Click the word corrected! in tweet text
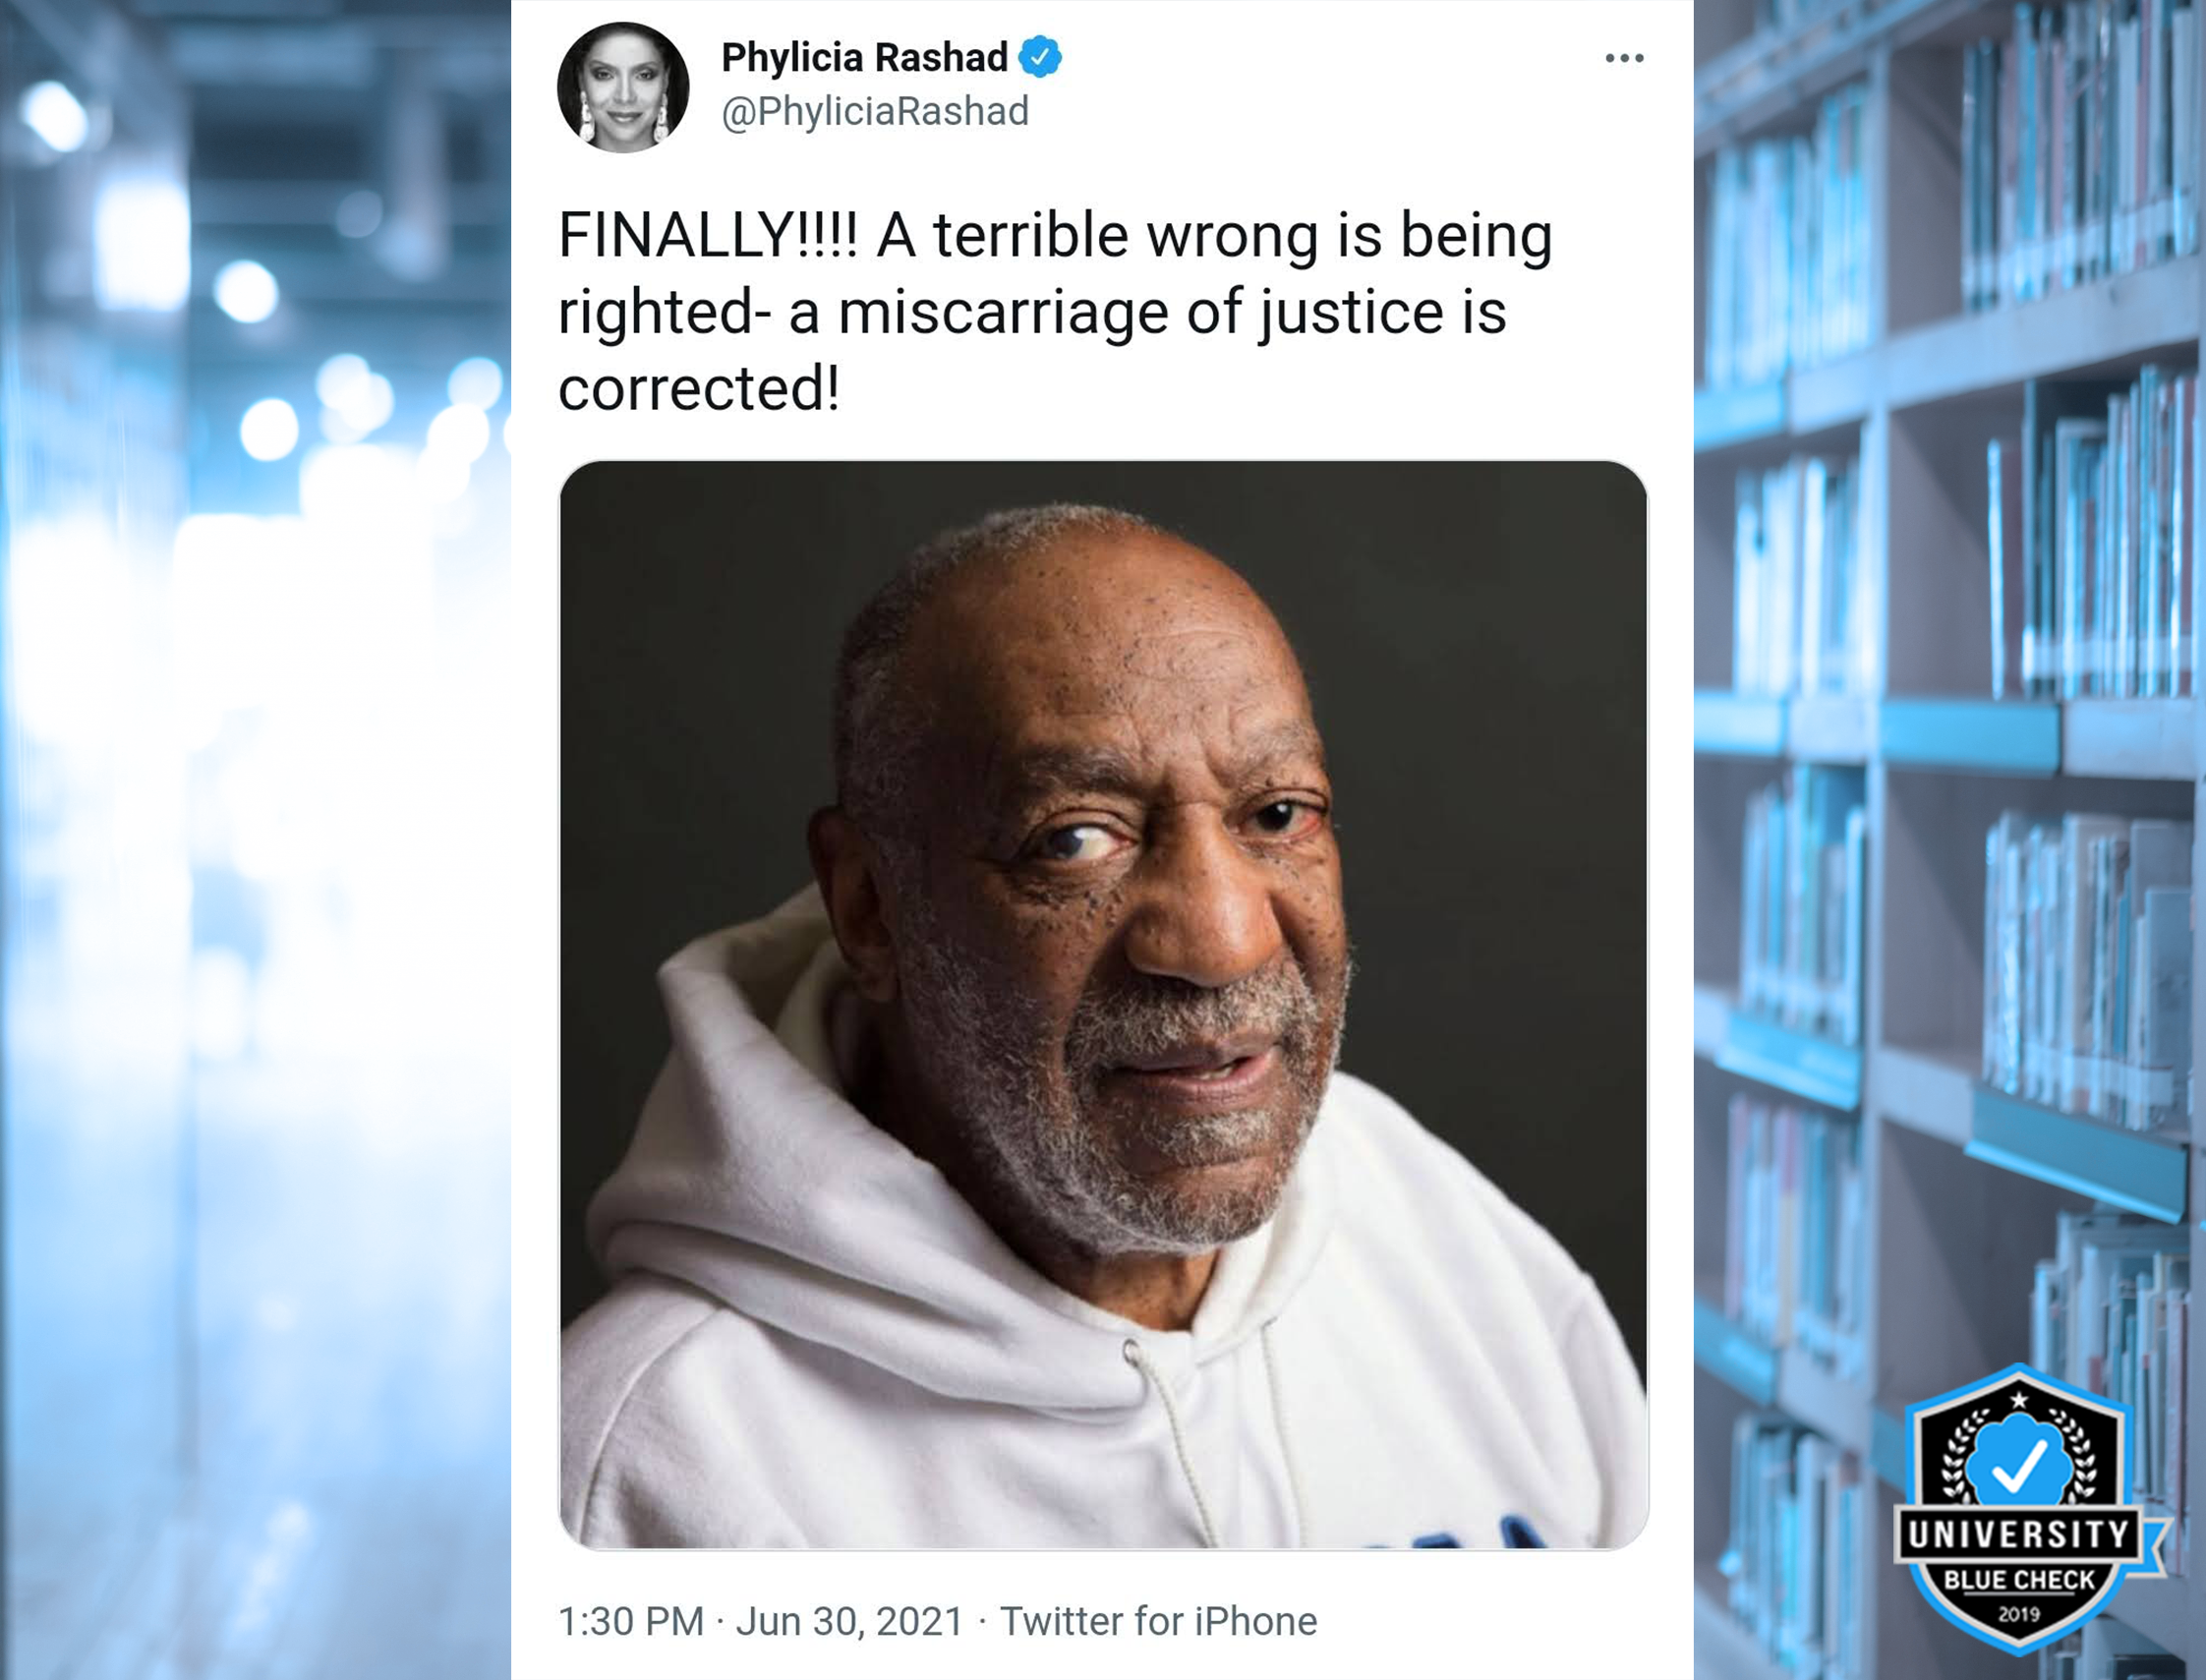Image resolution: width=2206 pixels, height=1680 pixels. (699, 388)
